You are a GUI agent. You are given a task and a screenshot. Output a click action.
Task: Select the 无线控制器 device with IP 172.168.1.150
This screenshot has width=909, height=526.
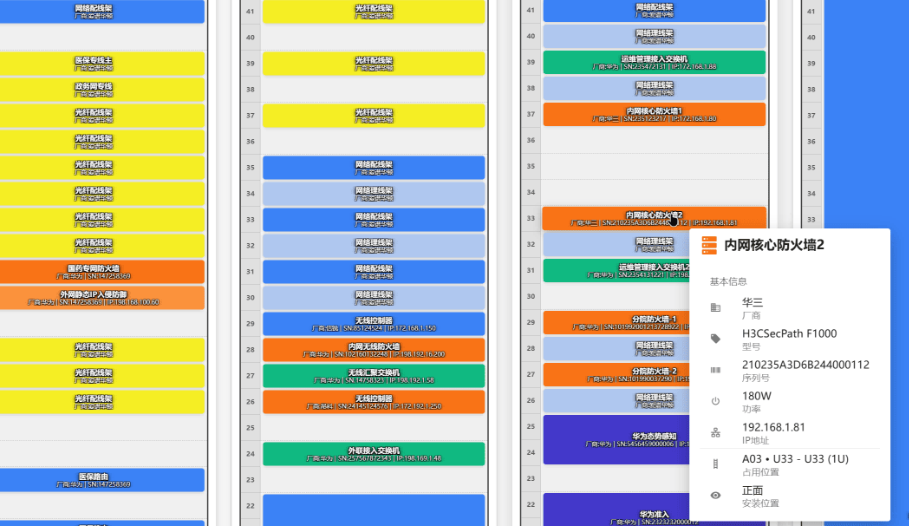coord(374,324)
